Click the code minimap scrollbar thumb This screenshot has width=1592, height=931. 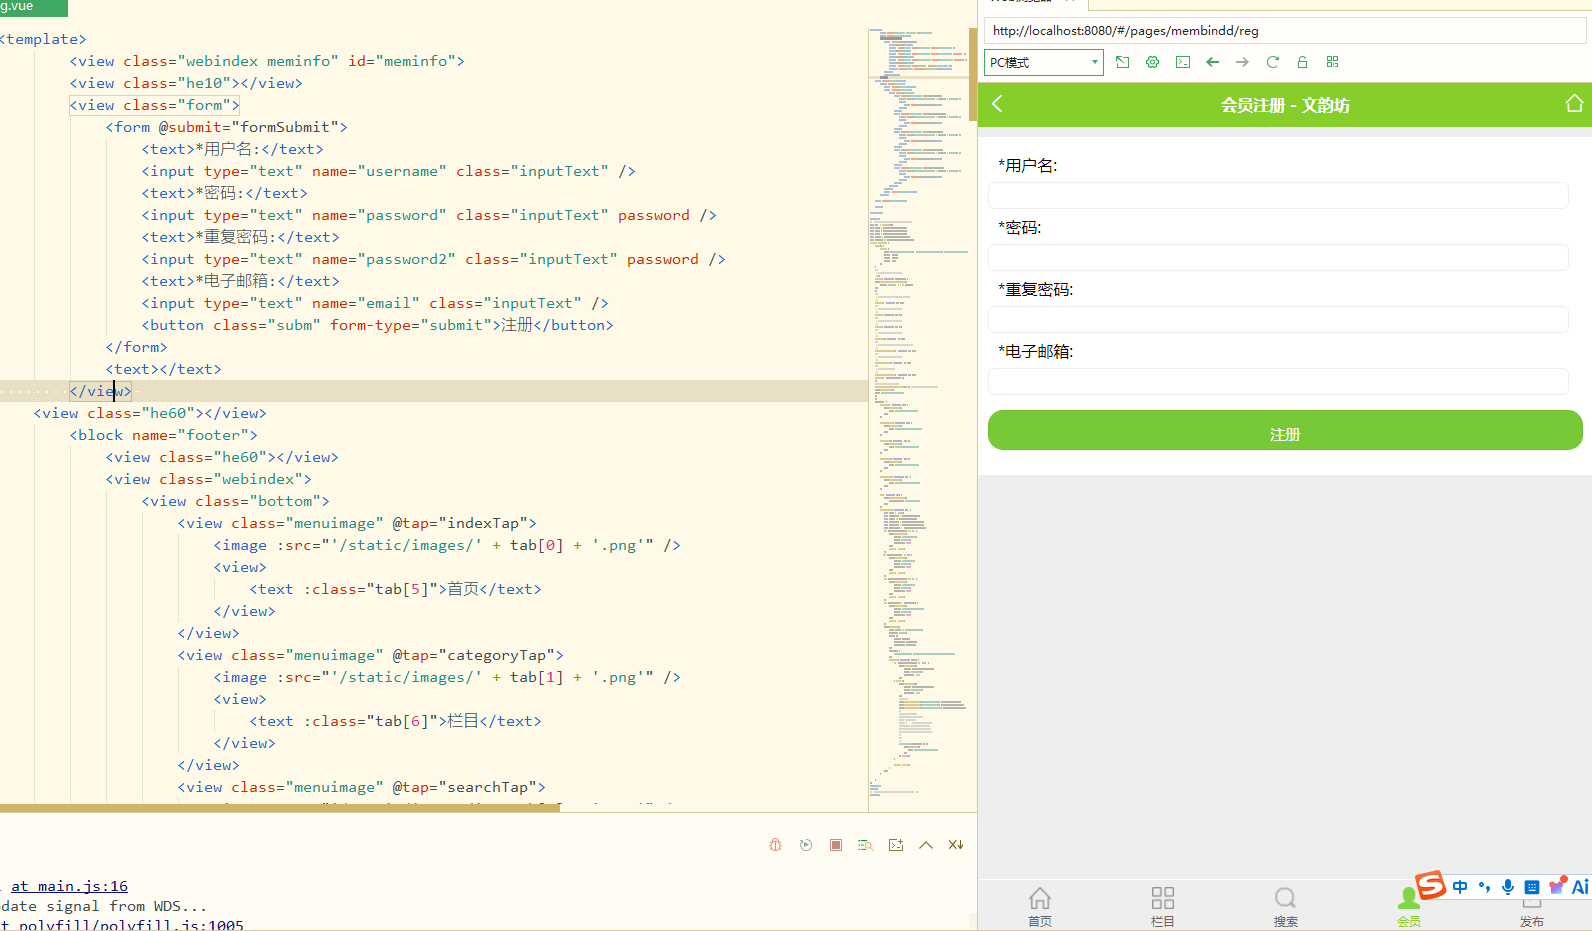click(x=973, y=74)
